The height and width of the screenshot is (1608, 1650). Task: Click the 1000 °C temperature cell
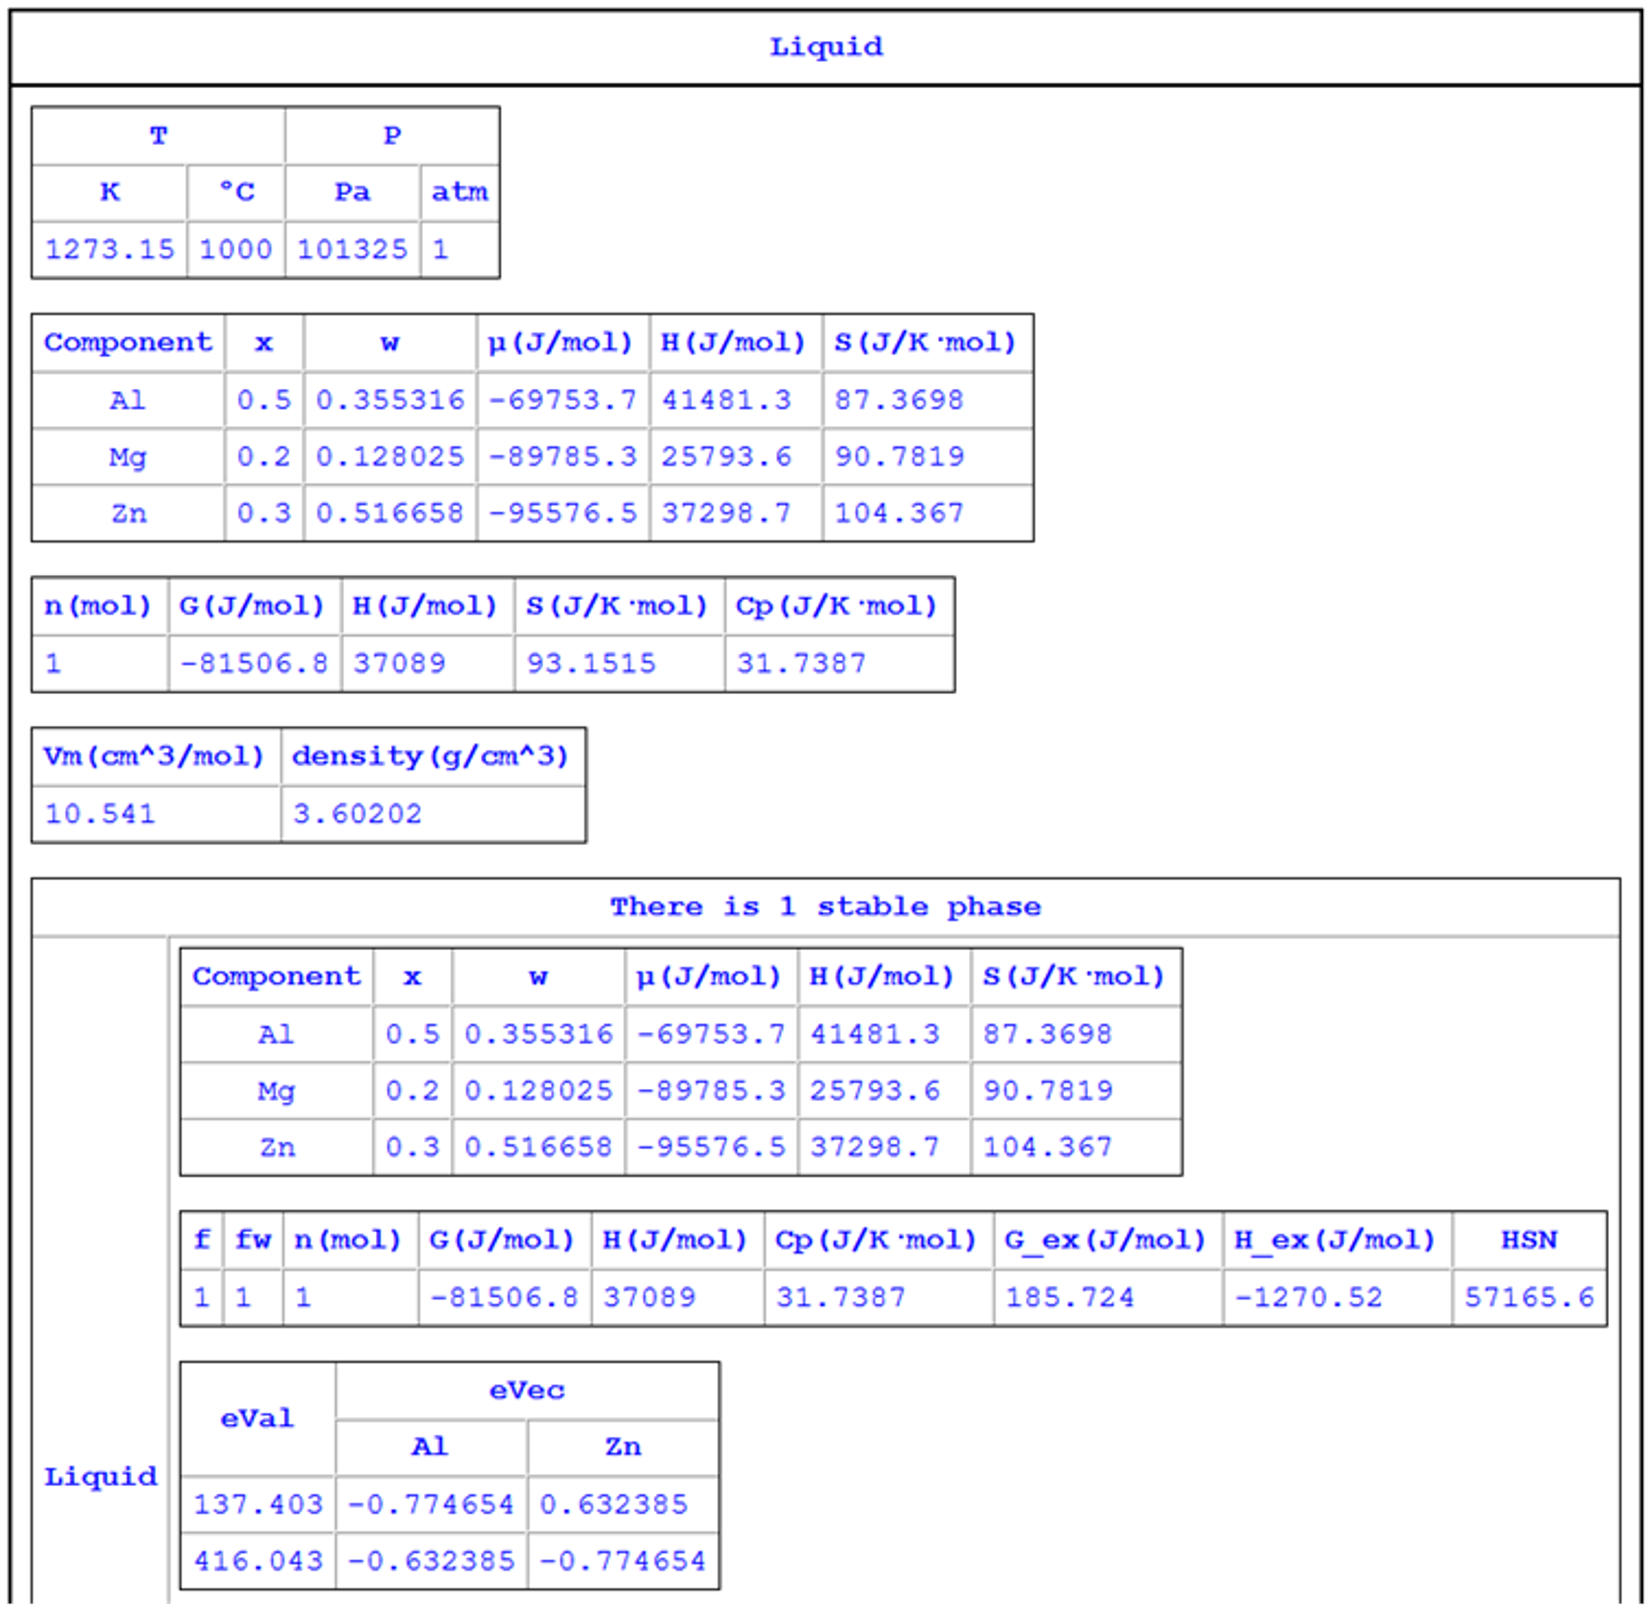236,249
